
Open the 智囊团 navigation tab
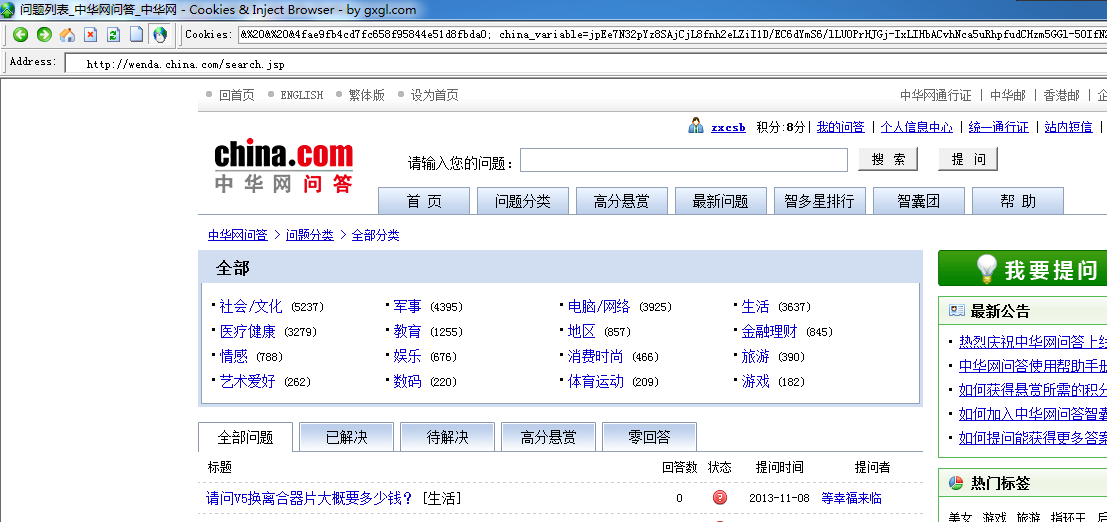click(x=918, y=201)
